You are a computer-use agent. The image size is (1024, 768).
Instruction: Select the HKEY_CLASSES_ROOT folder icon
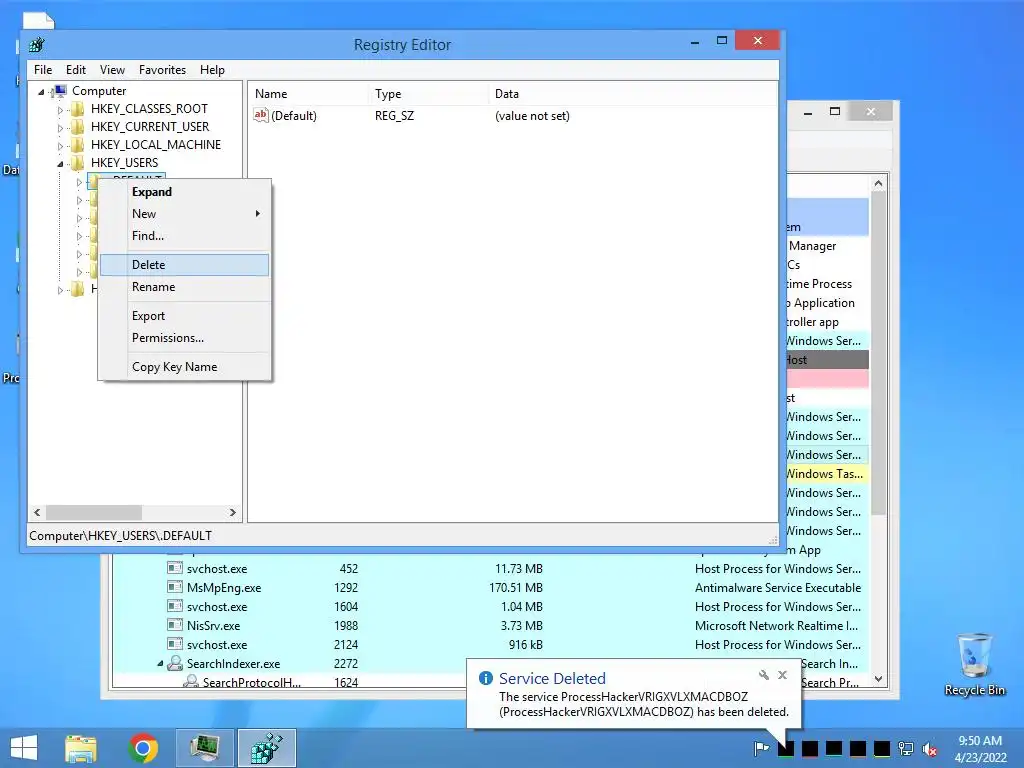click(78, 108)
